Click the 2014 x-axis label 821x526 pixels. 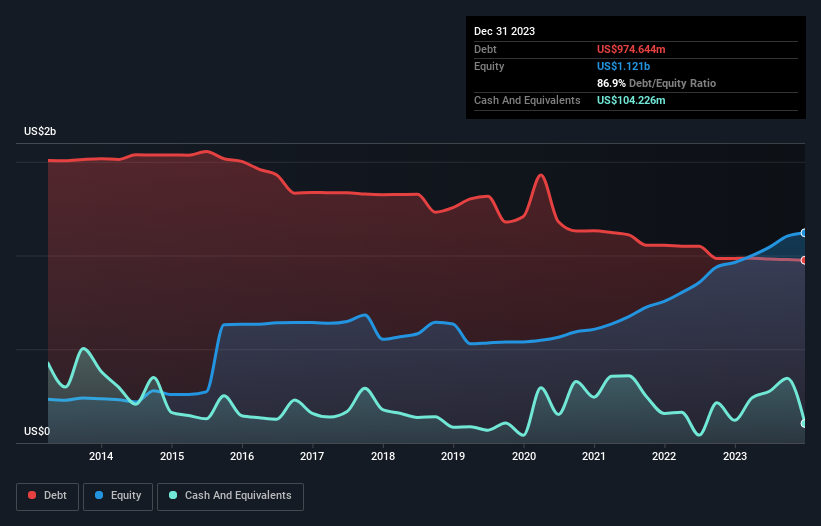pos(101,456)
